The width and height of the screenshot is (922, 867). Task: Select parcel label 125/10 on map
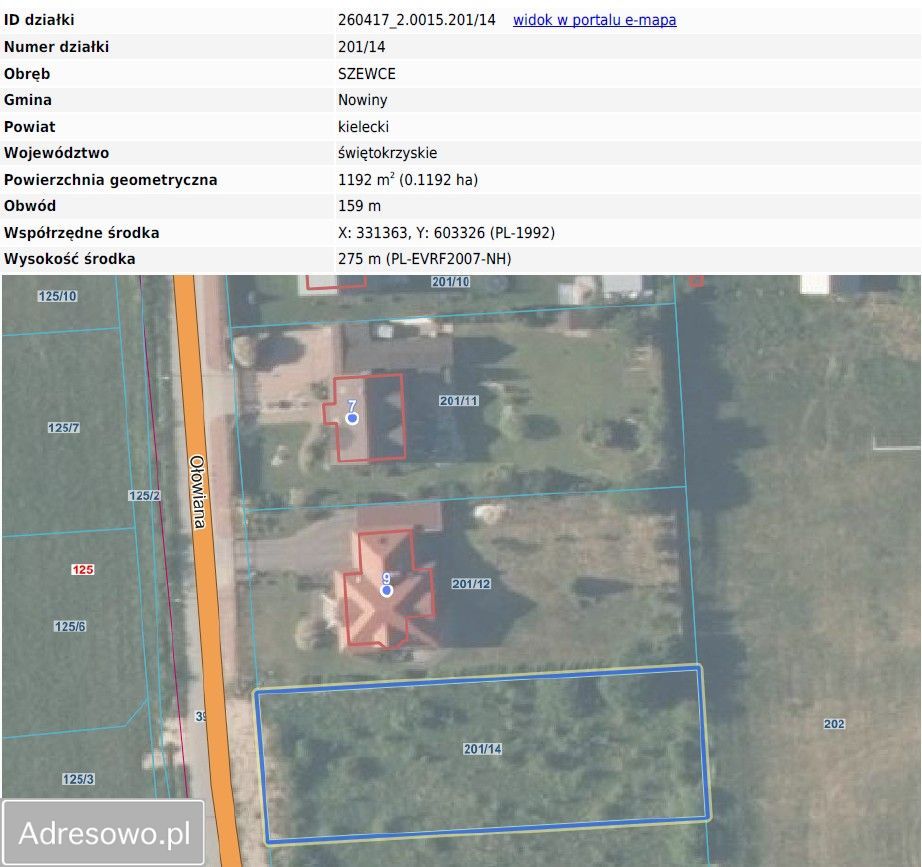click(57, 296)
